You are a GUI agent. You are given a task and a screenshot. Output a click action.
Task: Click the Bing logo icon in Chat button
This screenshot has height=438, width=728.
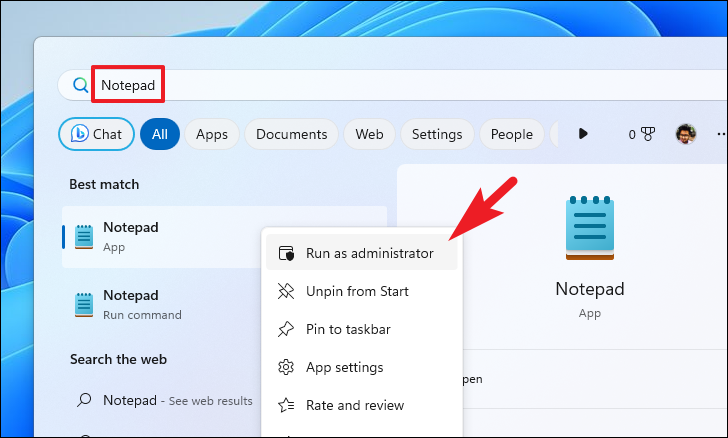point(79,134)
